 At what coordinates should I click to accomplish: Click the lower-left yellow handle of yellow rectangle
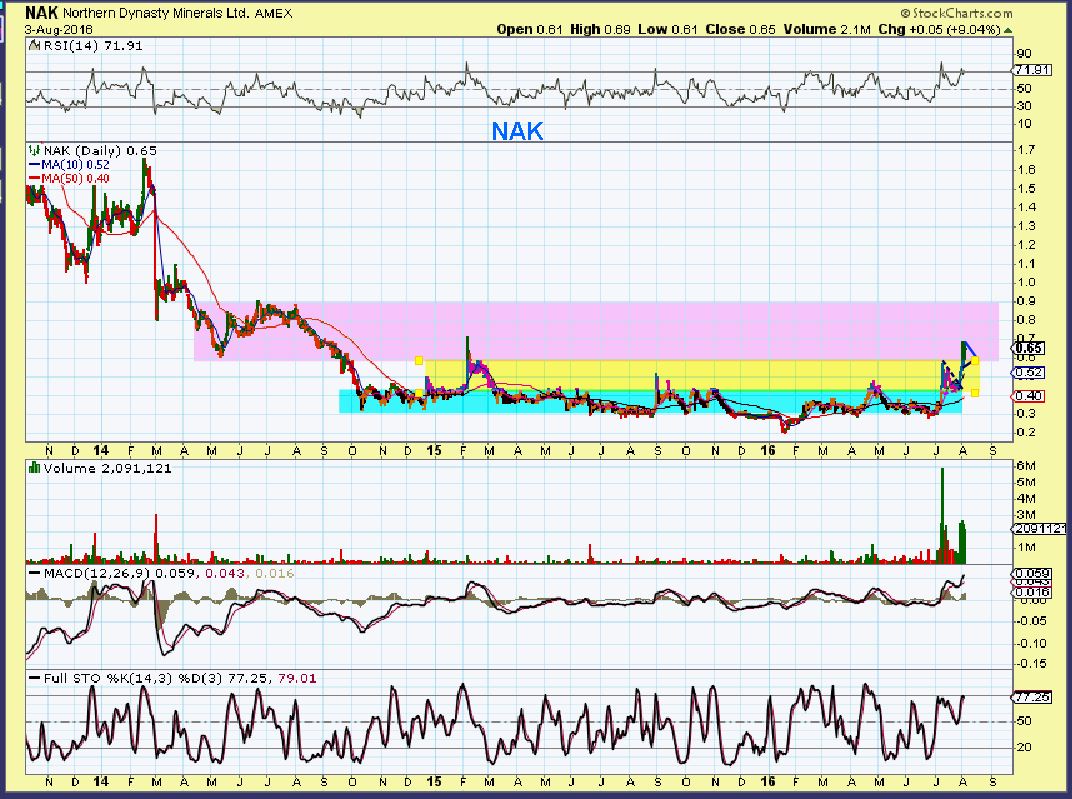pyautogui.click(x=419, y=392)
